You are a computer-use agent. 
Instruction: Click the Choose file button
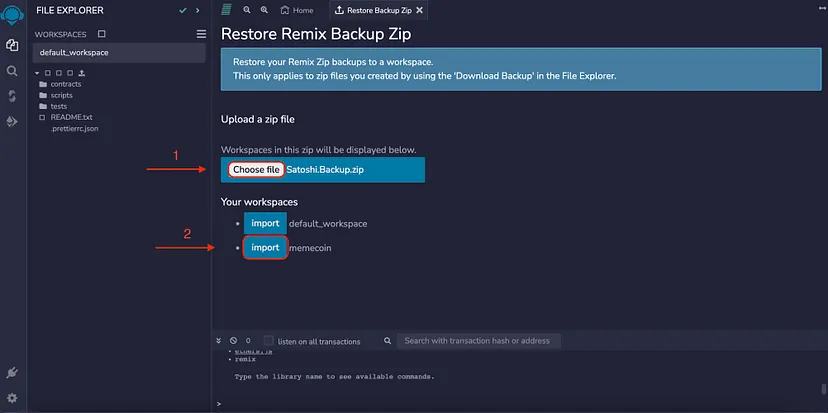click(x=257, y=170)
